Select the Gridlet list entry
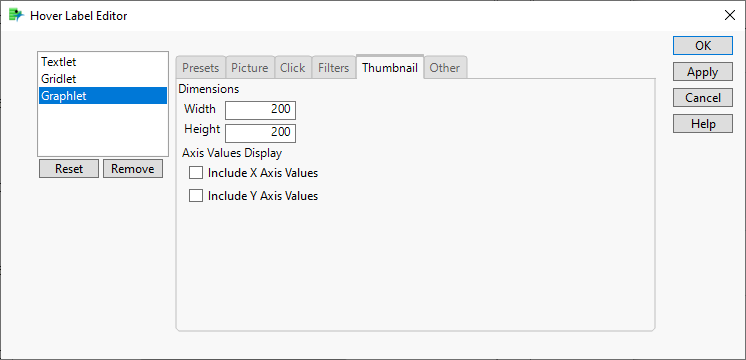The width and height of the screenshot is (746, 360). pyautogui.click(x=103, y=78)
